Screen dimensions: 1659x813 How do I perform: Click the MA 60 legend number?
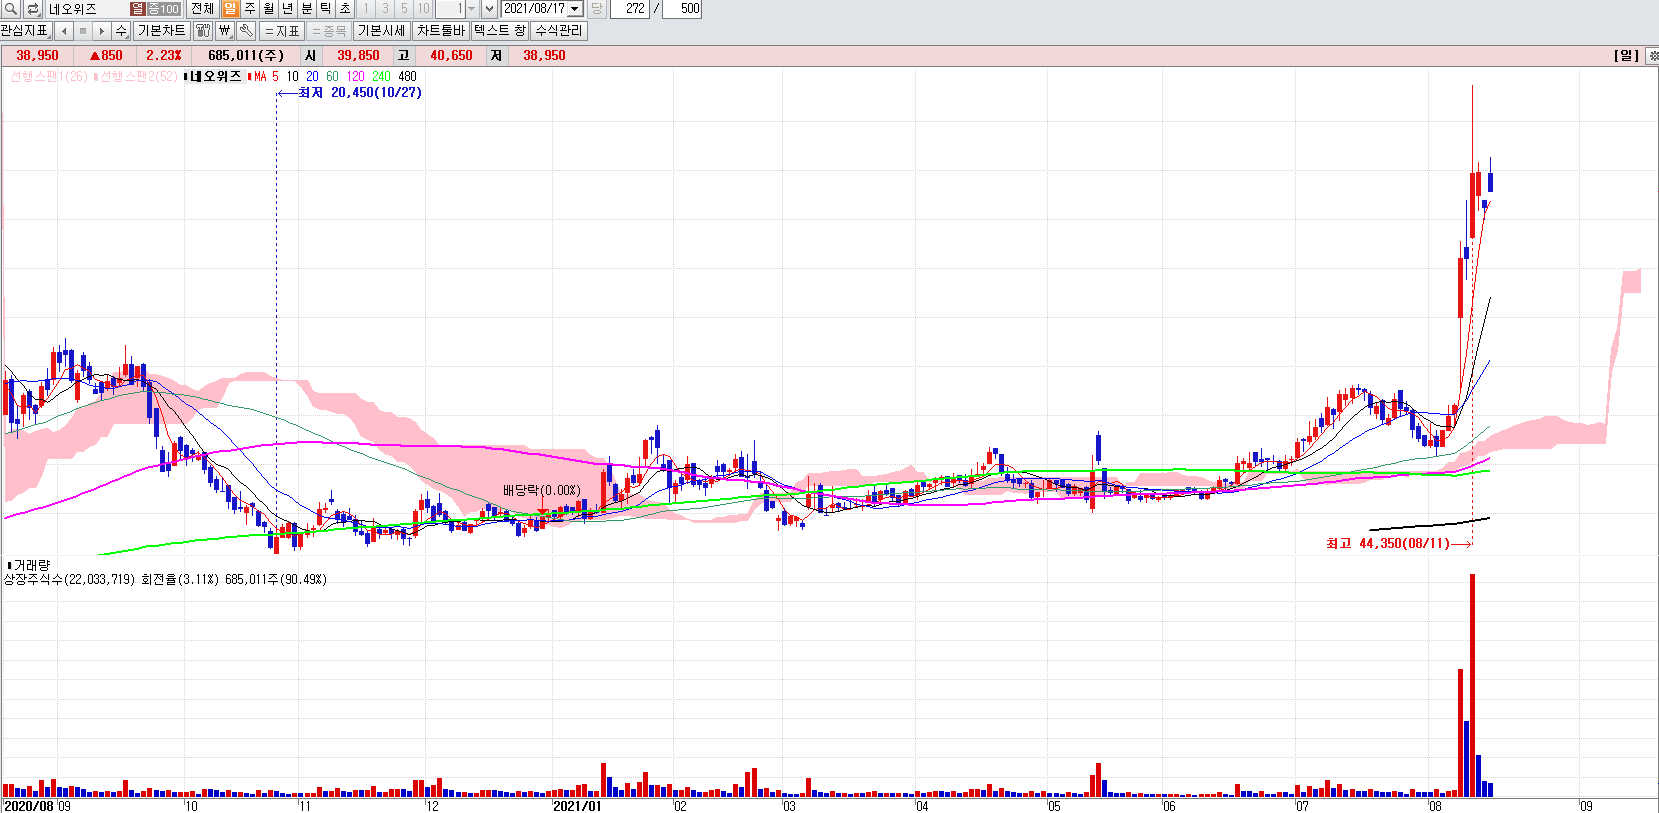click(x=332, y=77)
